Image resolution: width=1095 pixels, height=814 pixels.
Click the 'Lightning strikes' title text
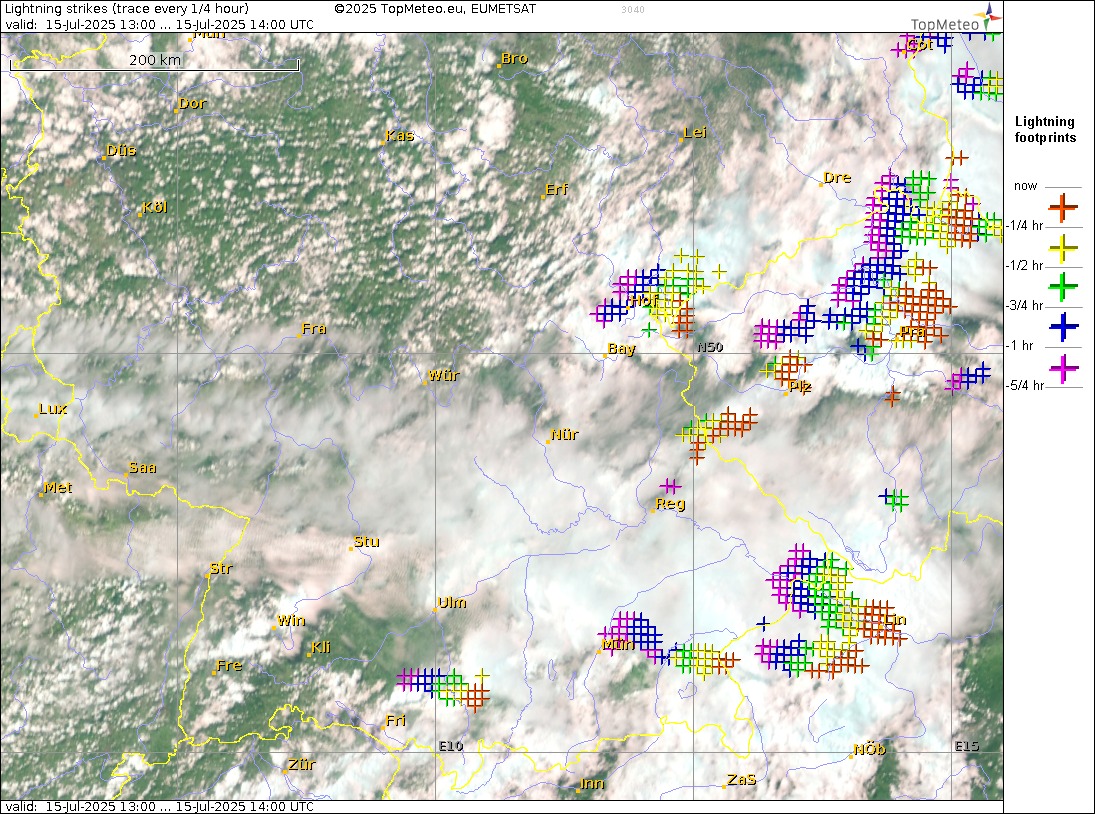[126, 9]
